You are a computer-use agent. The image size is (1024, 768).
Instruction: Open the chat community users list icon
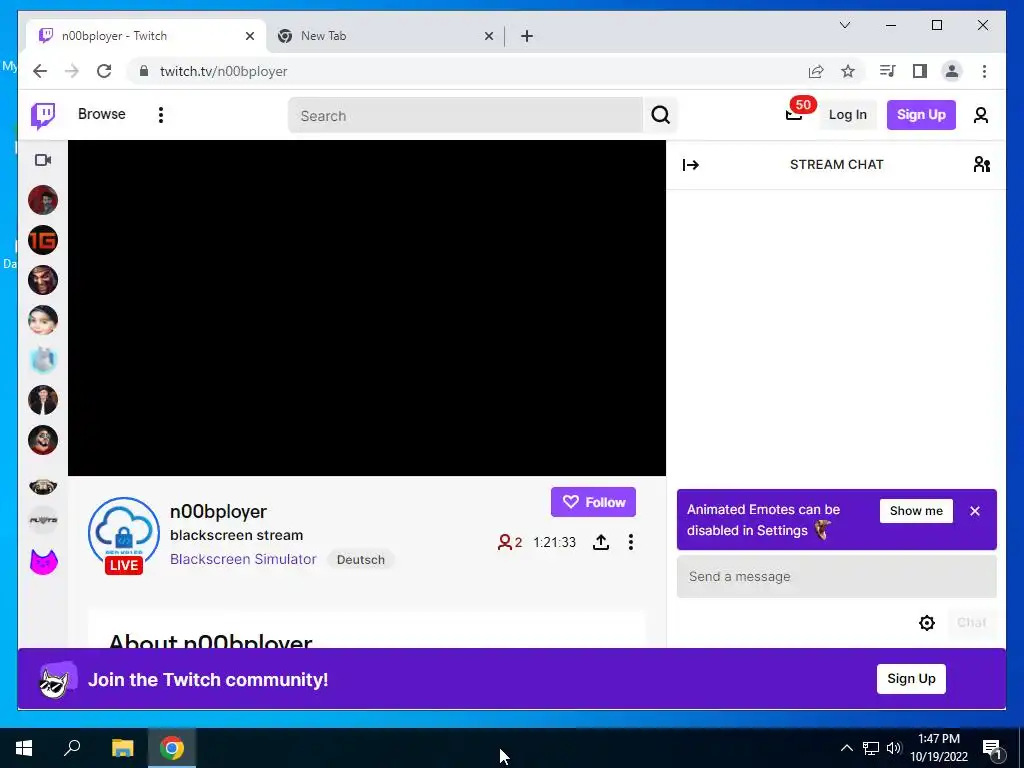point(982,165)
